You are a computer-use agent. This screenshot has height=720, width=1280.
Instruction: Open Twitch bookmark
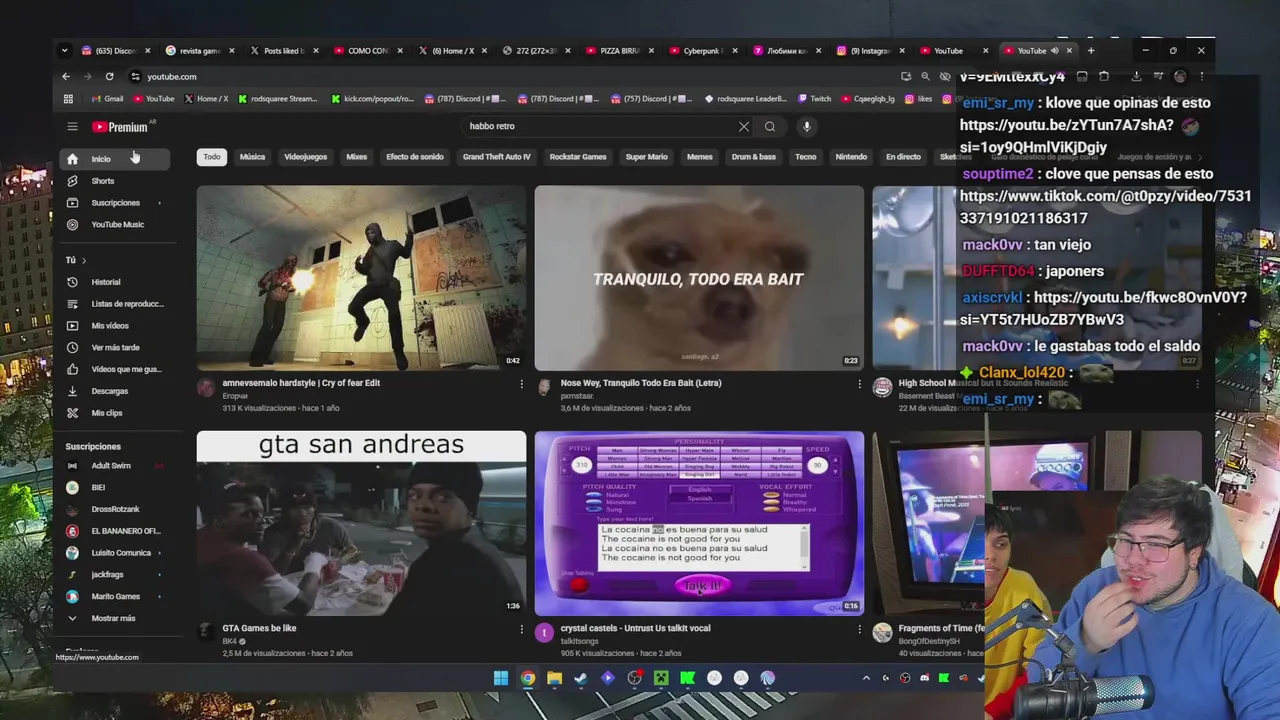click(814, 99)
